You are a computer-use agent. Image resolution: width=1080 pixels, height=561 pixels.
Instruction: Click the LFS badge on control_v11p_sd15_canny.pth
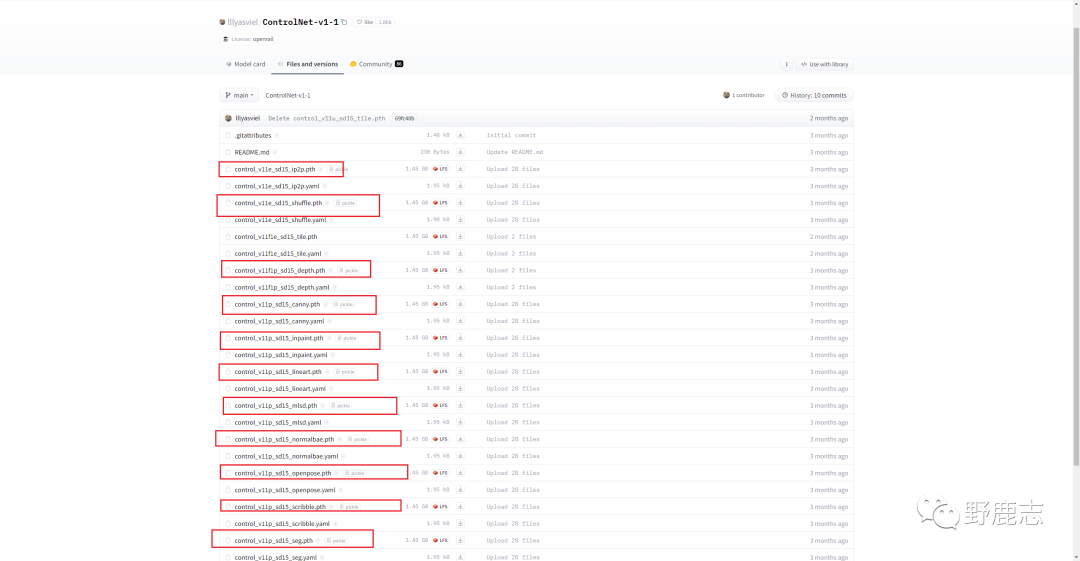point(440,304)
